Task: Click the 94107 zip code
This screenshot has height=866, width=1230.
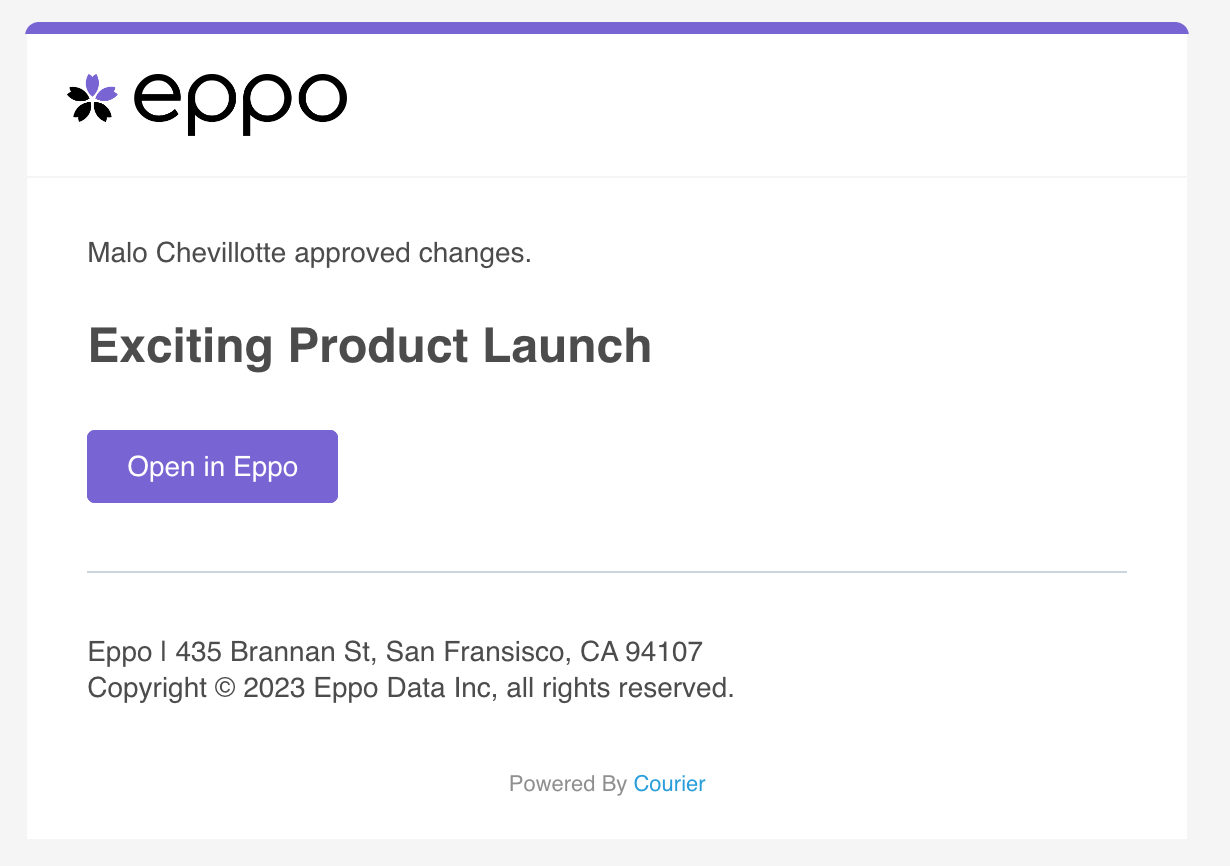Action: click(x=664, y=653)
